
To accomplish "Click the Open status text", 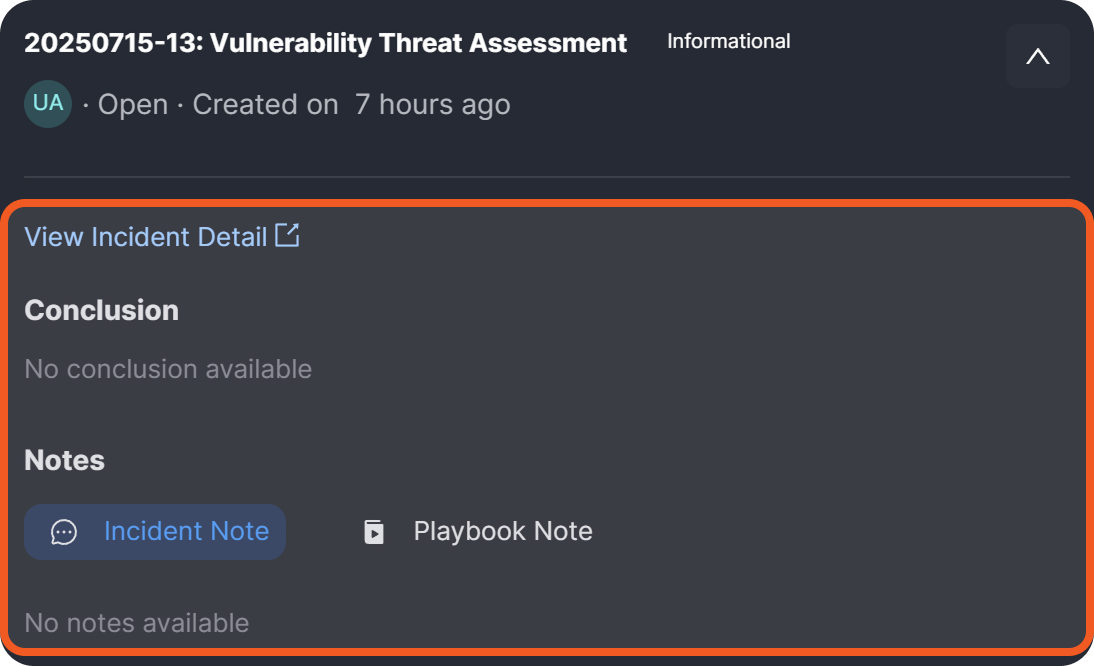I will [132, 105].
